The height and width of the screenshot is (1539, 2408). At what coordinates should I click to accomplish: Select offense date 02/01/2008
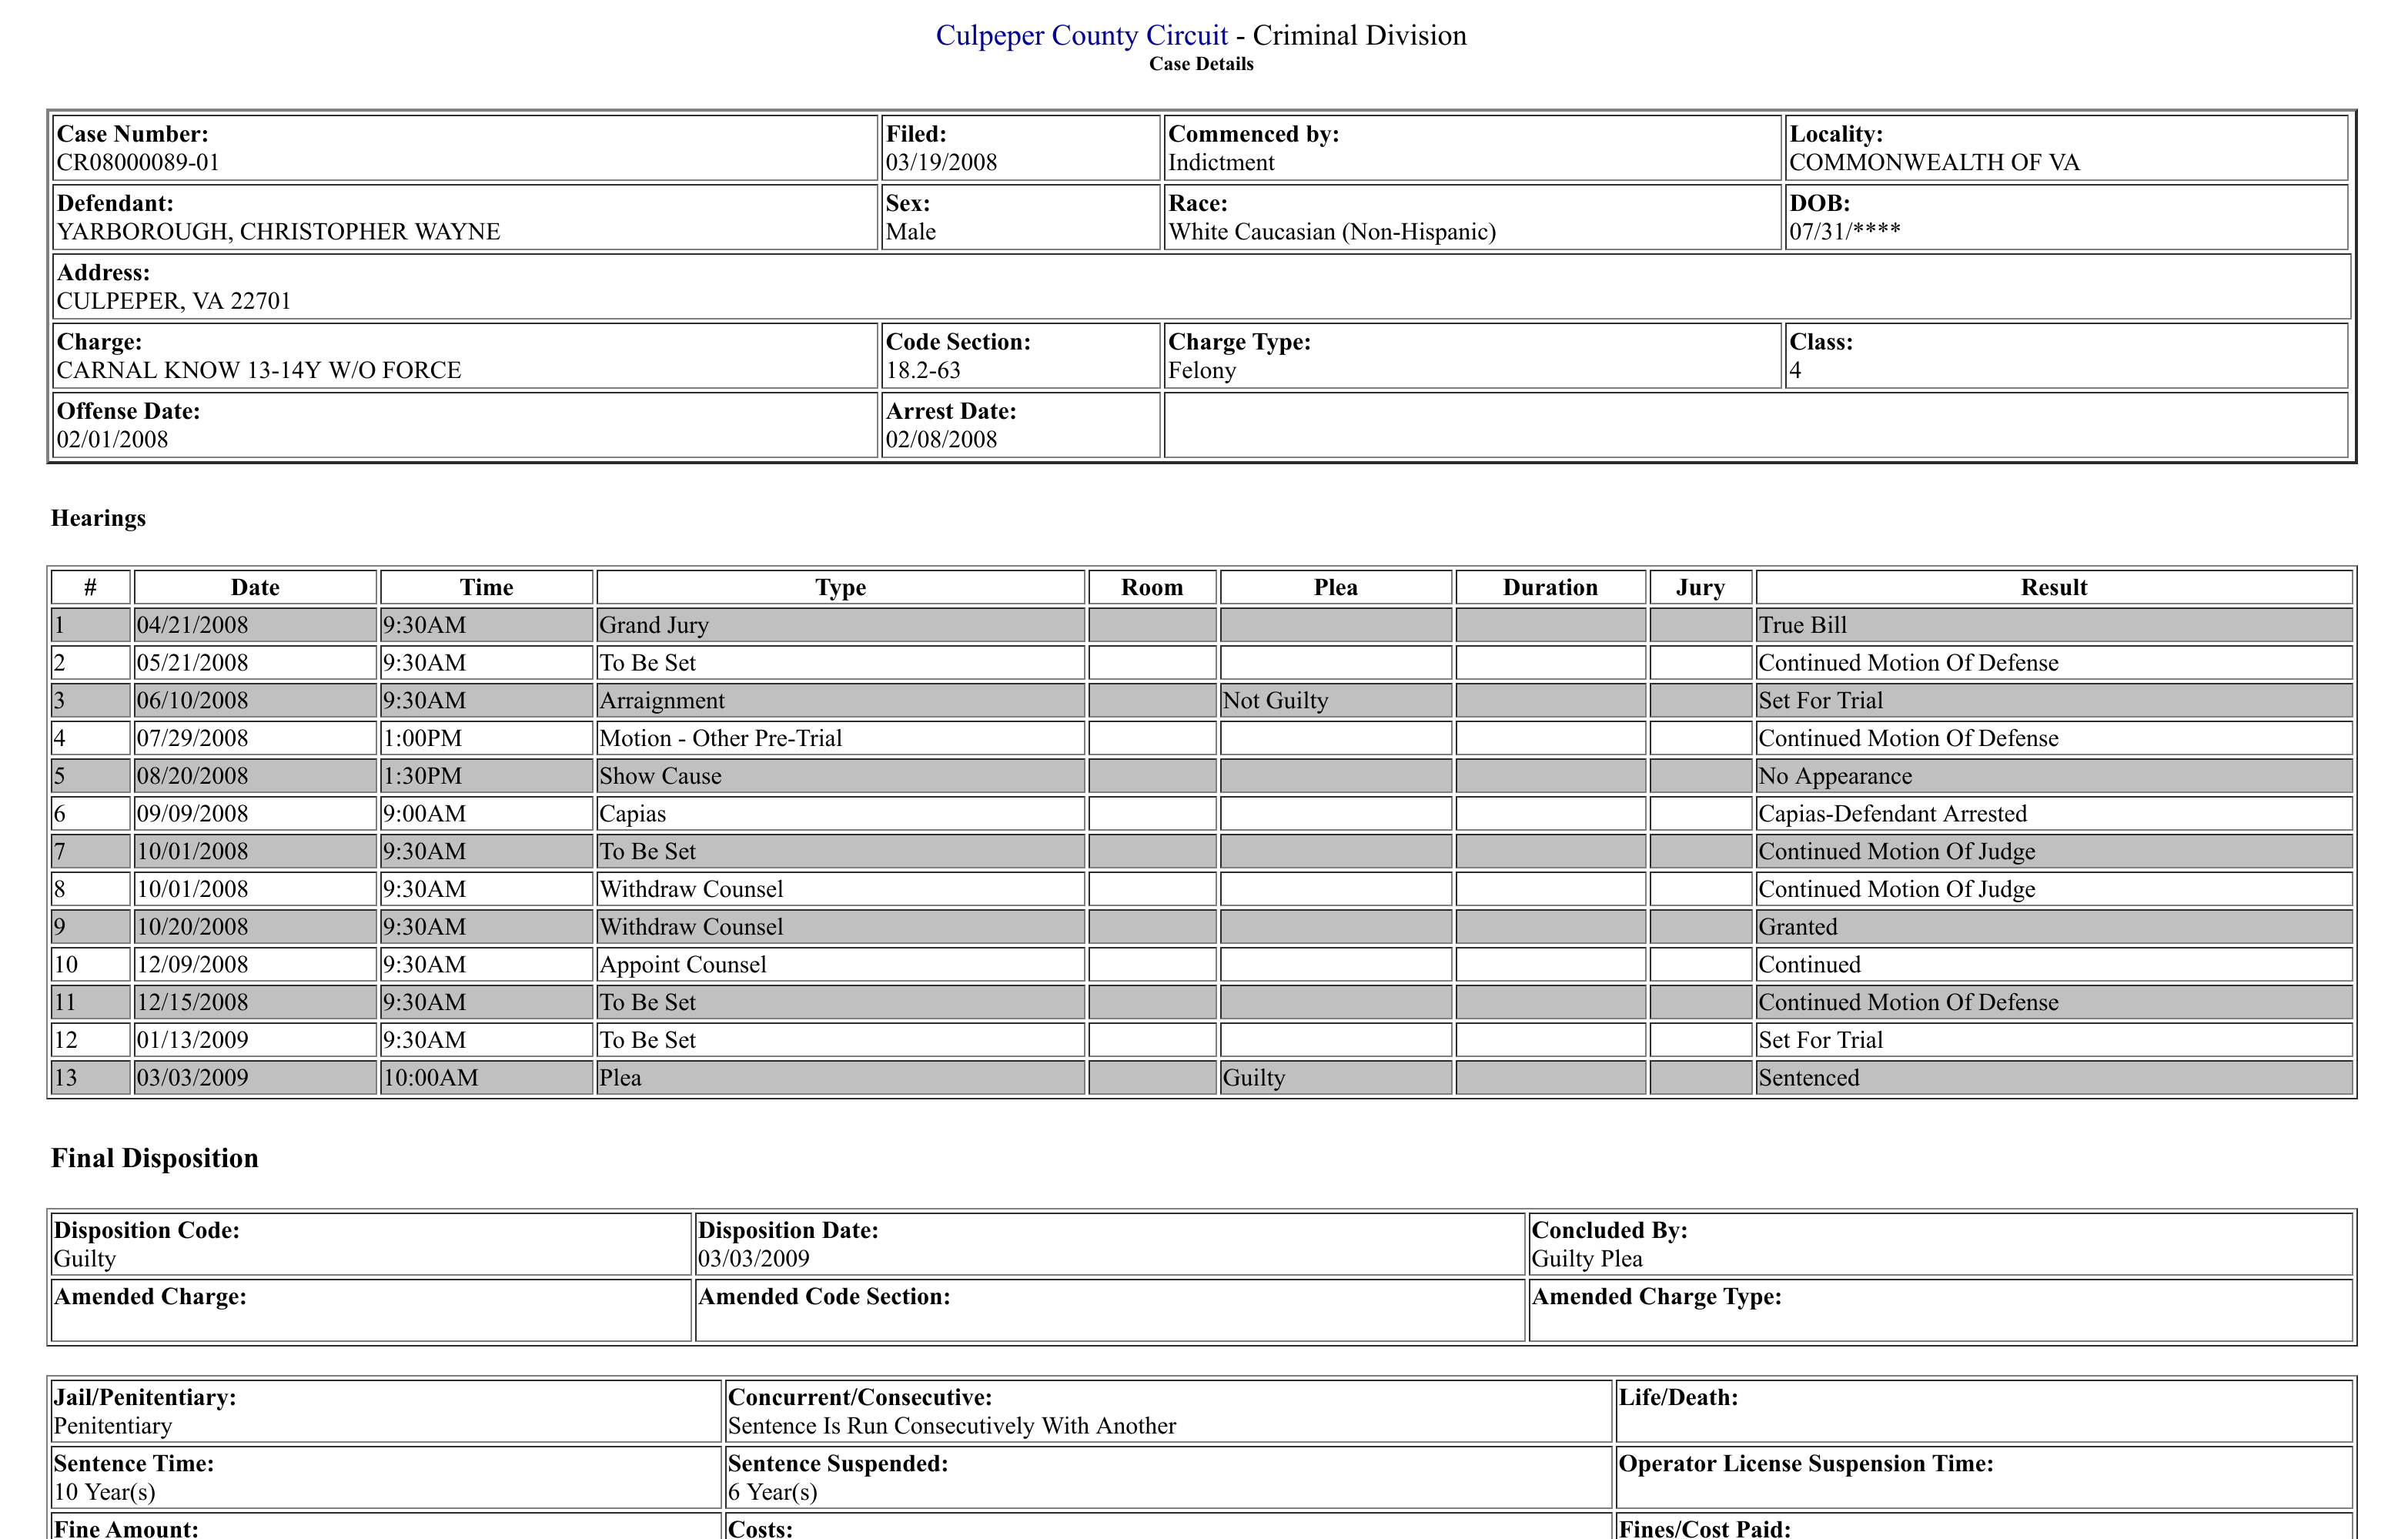pyautogui.click(x=112, y=440)
